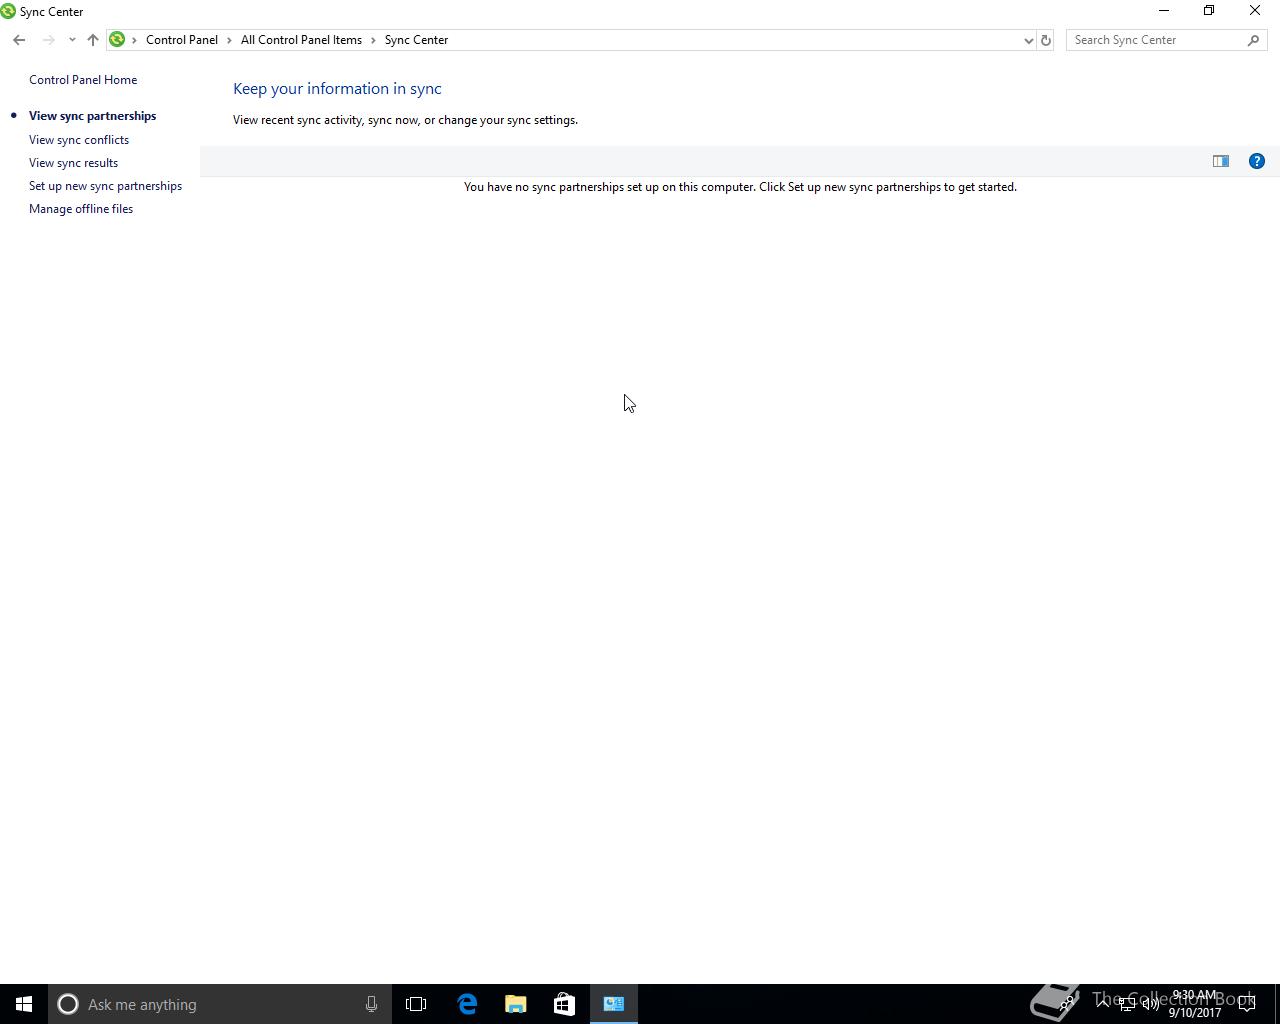Close the Sync Center window
The height and width of the screenshot is (1024, 1280).
coord(1255,11)
